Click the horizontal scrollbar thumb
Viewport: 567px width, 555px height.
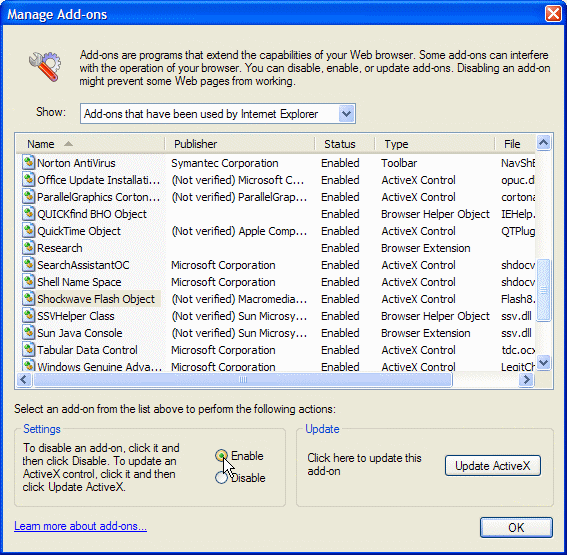(243, 380)
